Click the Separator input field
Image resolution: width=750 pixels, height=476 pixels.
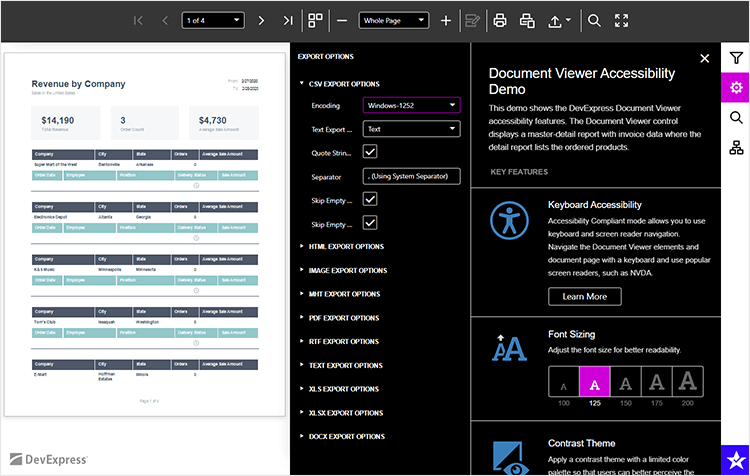point(411,177)
